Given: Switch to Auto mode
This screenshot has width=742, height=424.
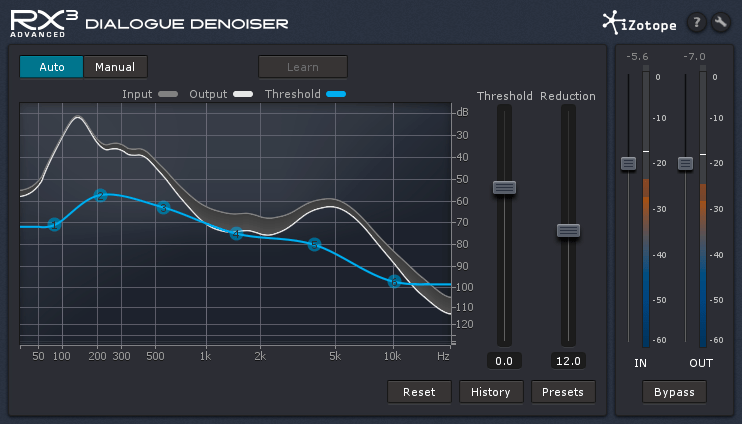Looking at the screenshot, I should pos(51,67).
